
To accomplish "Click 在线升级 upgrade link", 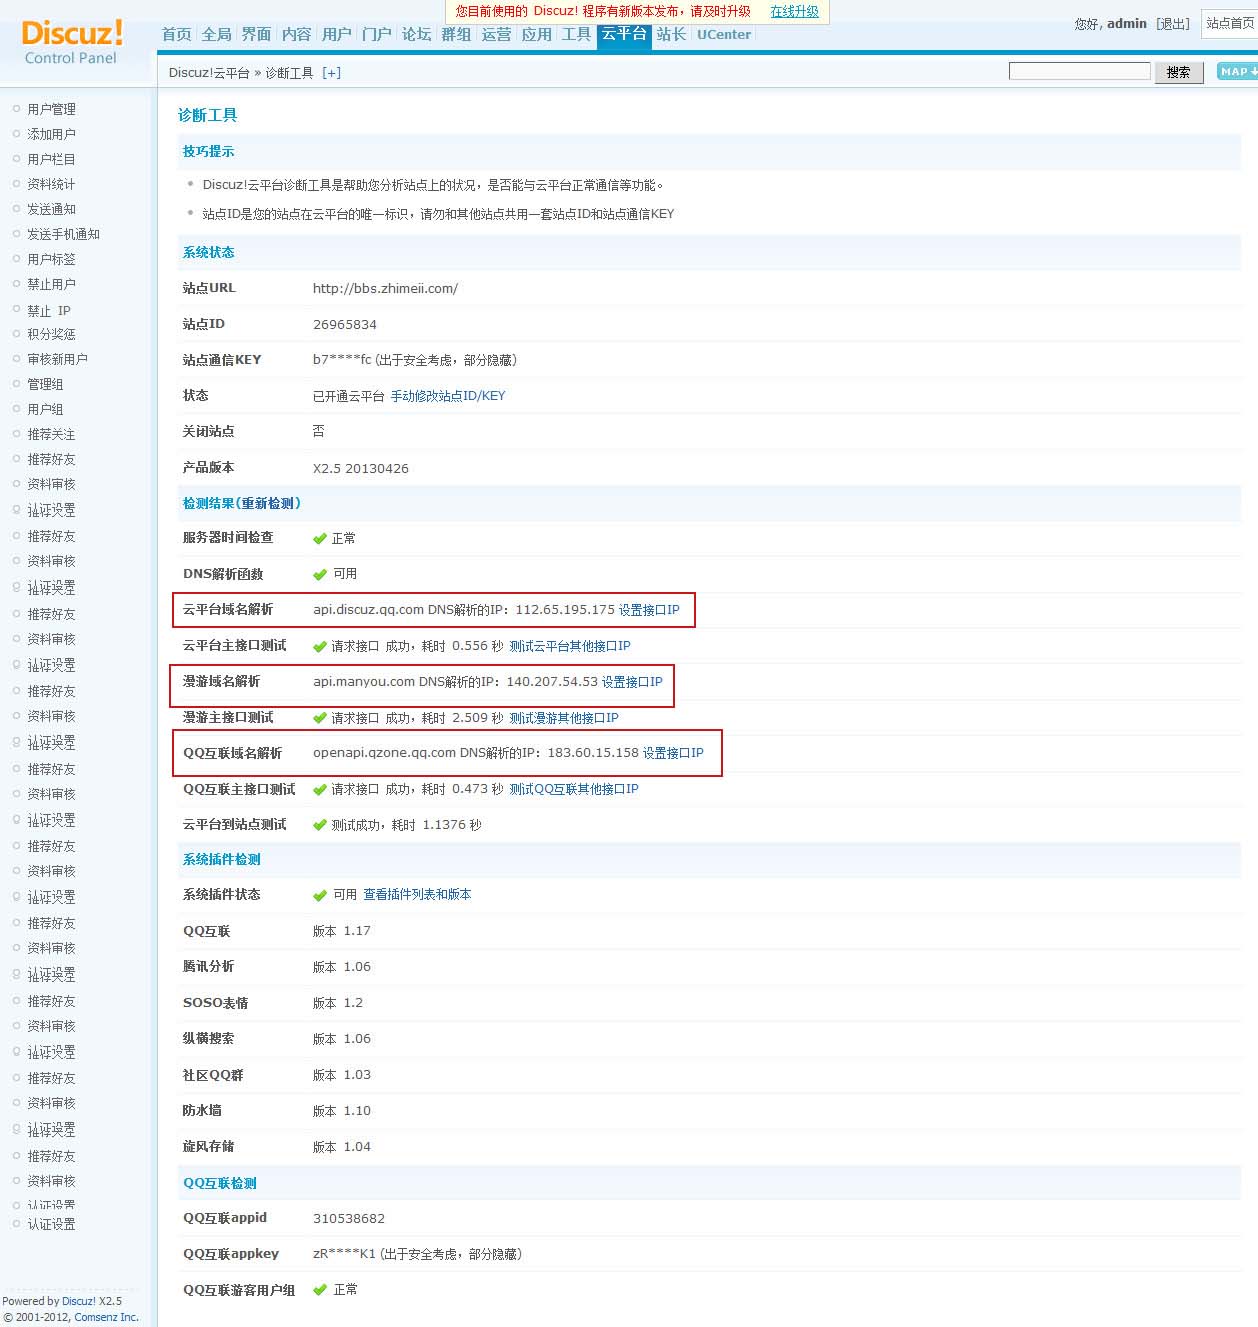I will click(x=795, y=12).
